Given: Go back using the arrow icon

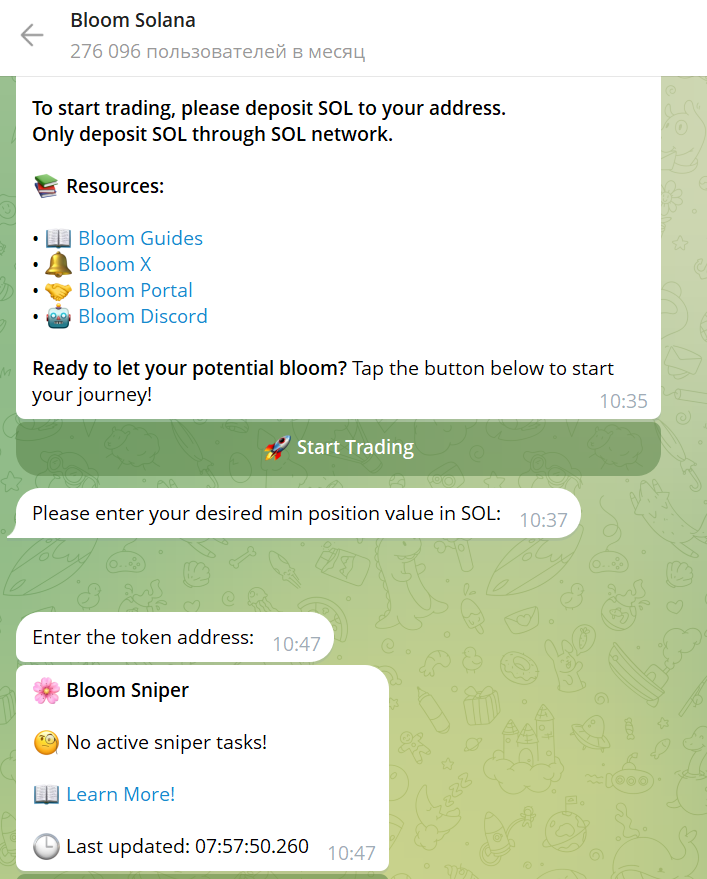Looking at the screenshot, I should tap(32, 35).
